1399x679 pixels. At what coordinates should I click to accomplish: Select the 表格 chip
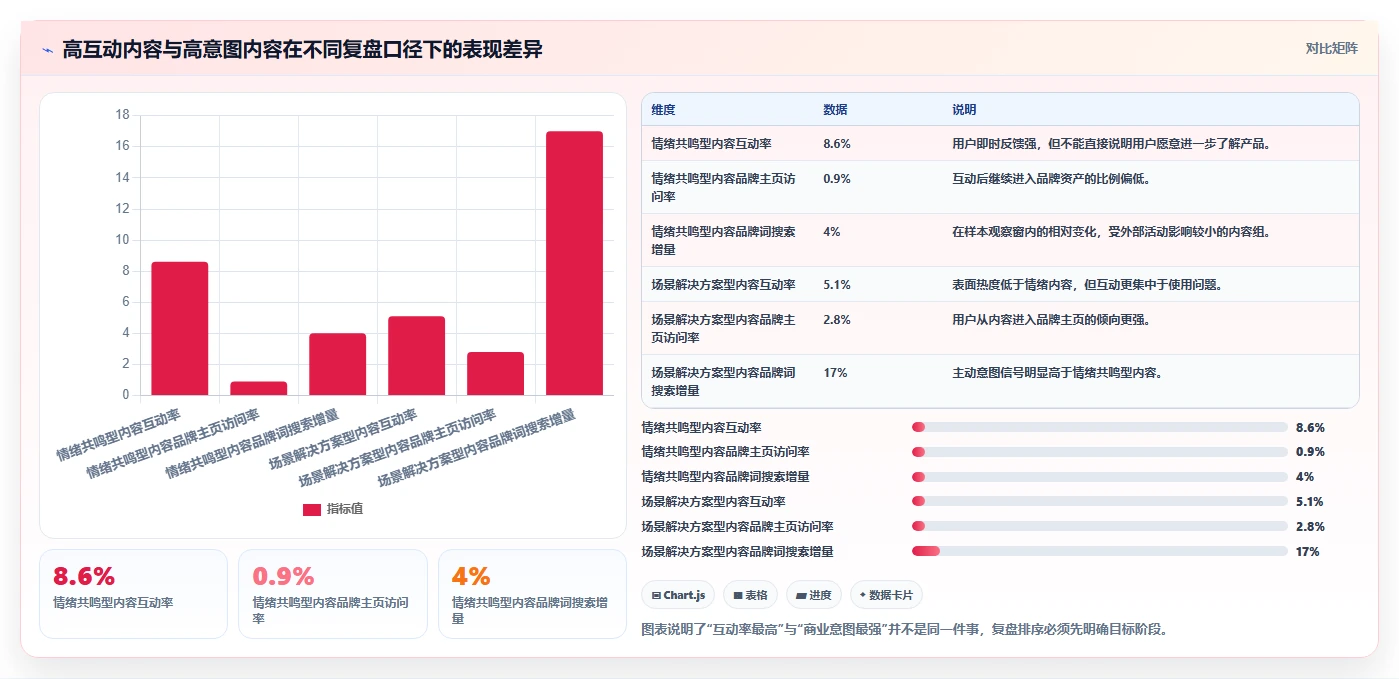pyautogui.click(x=750, y=595)
